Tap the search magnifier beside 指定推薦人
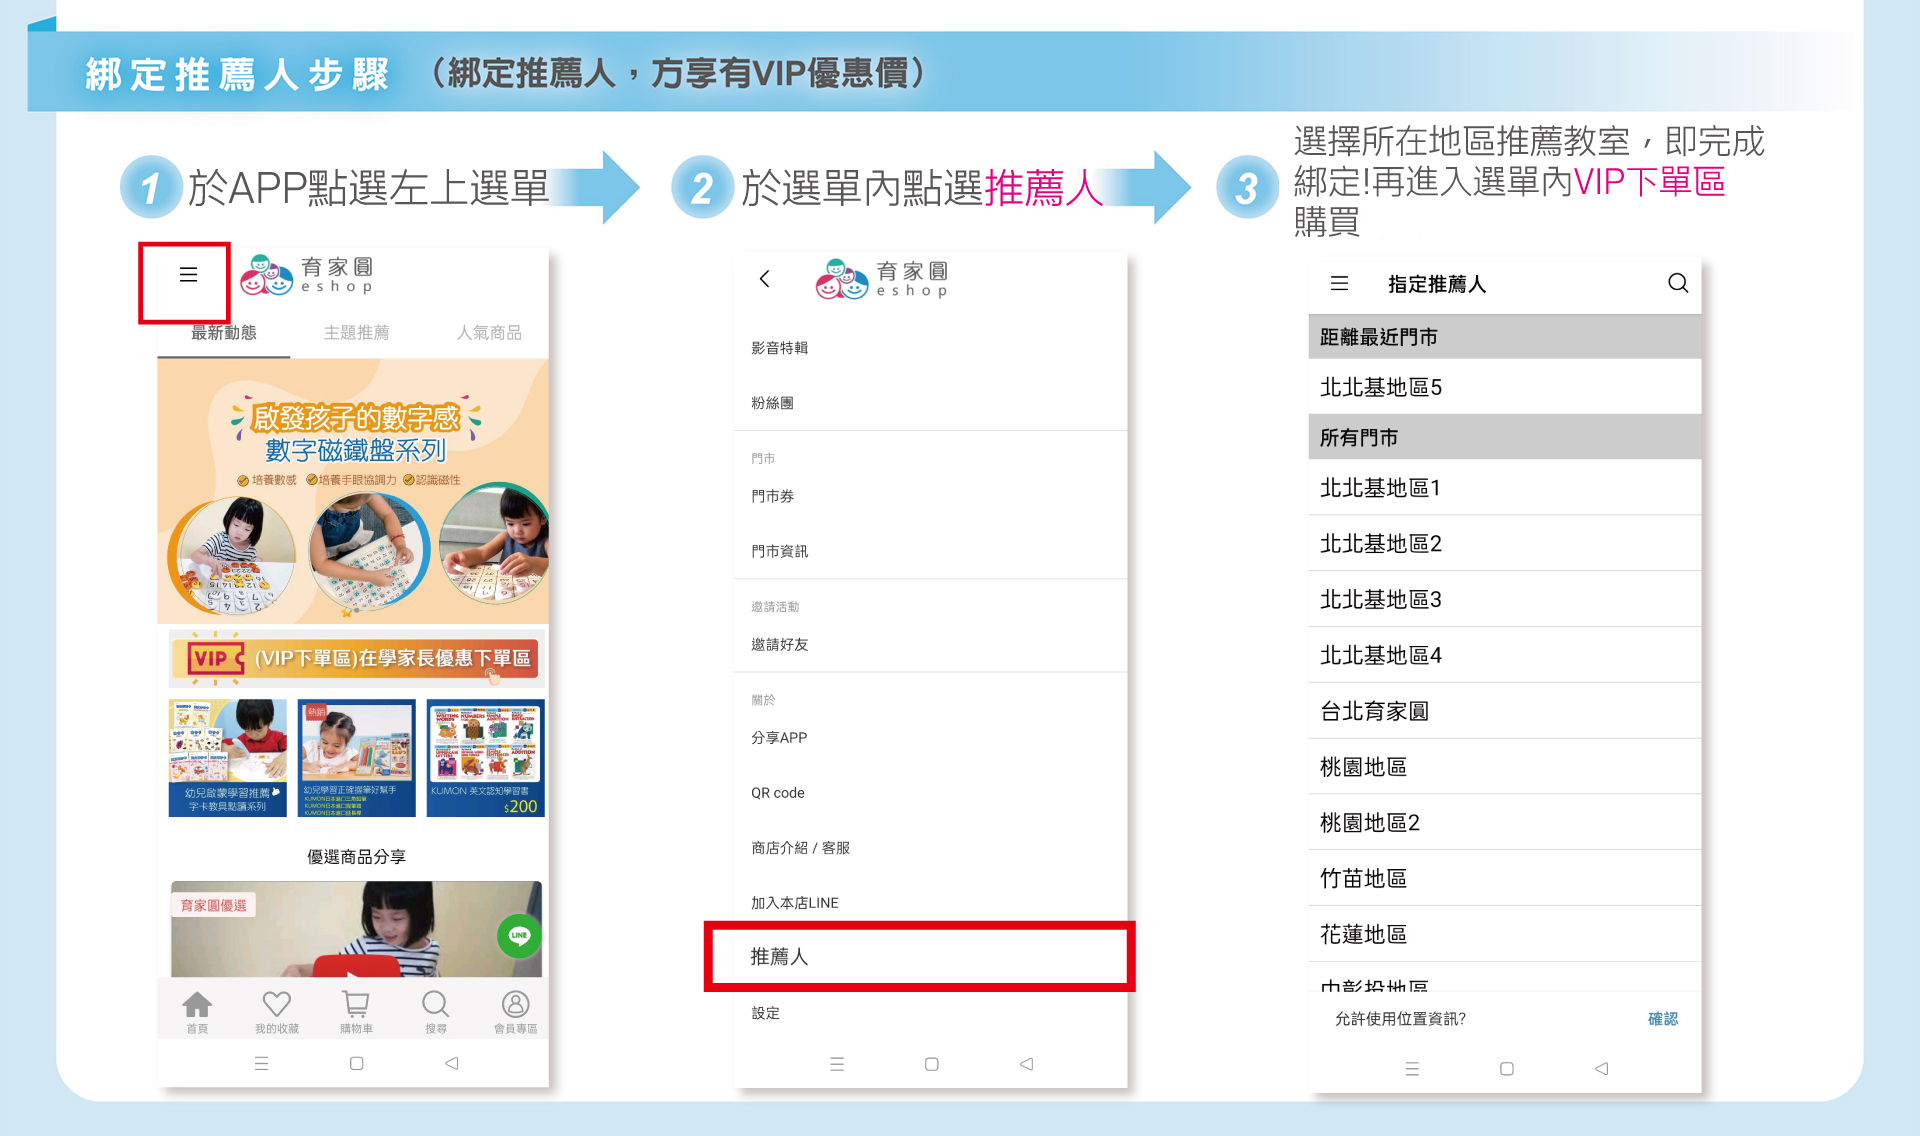This screenshot has width=1920, height=1136. click(1678, 283)
